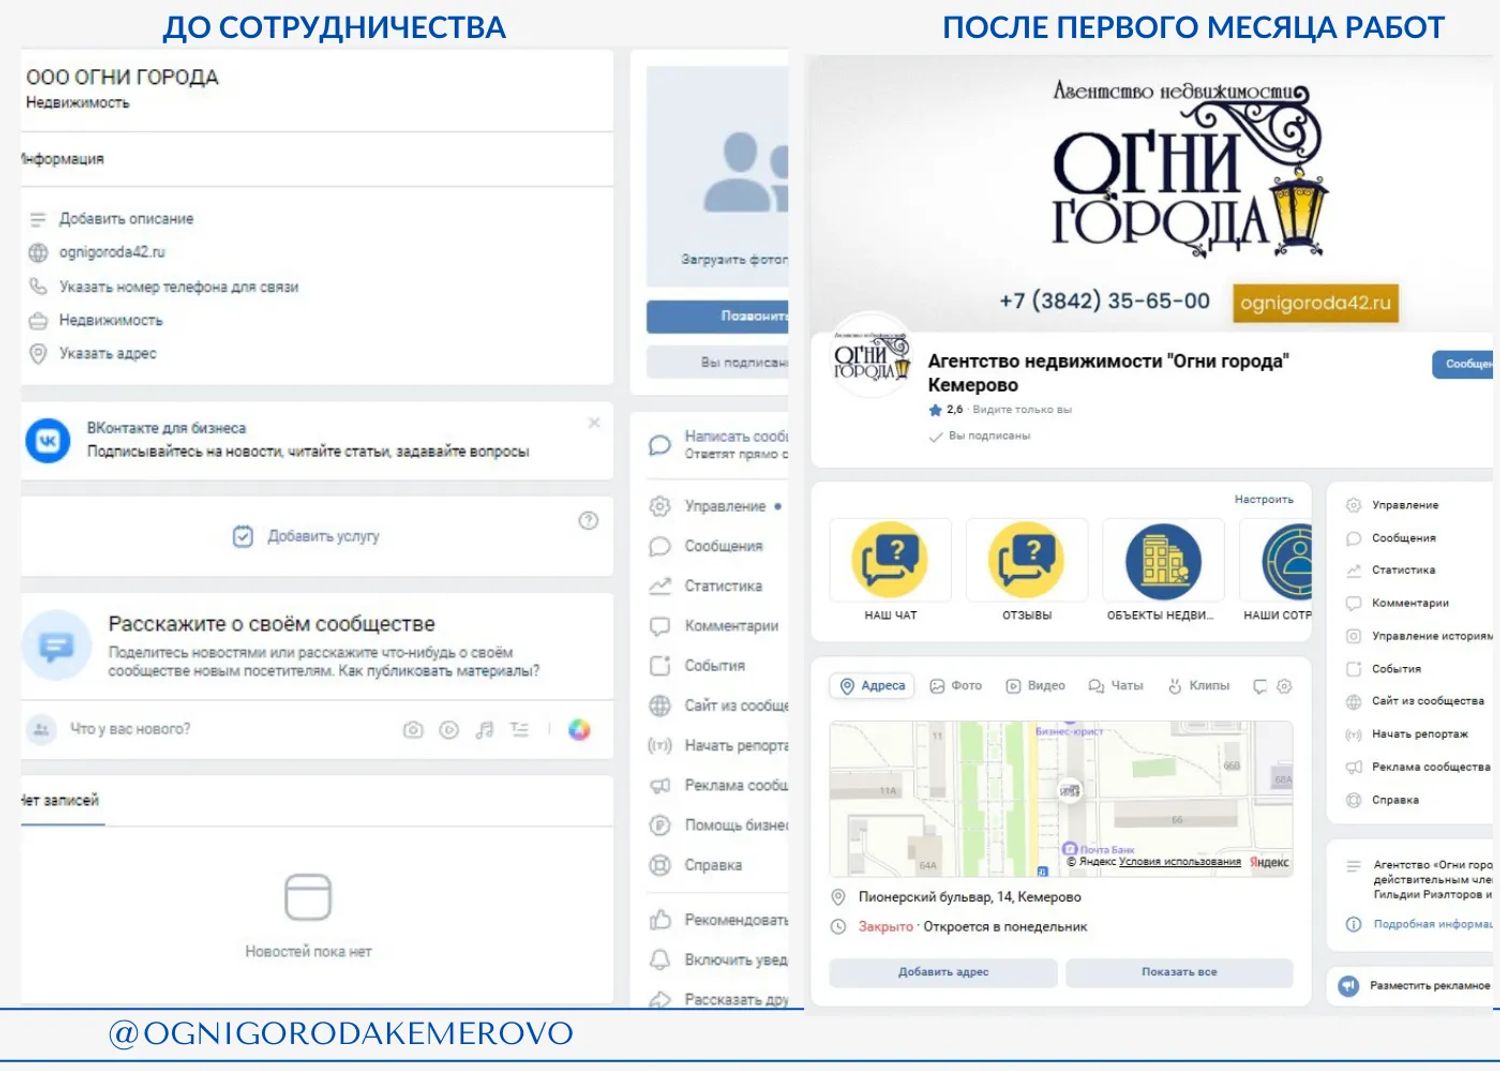Open the colorful poster circle icon
Image resolution: width=1500 pixels, height=1071 pixels.
[x=579, y=730]
